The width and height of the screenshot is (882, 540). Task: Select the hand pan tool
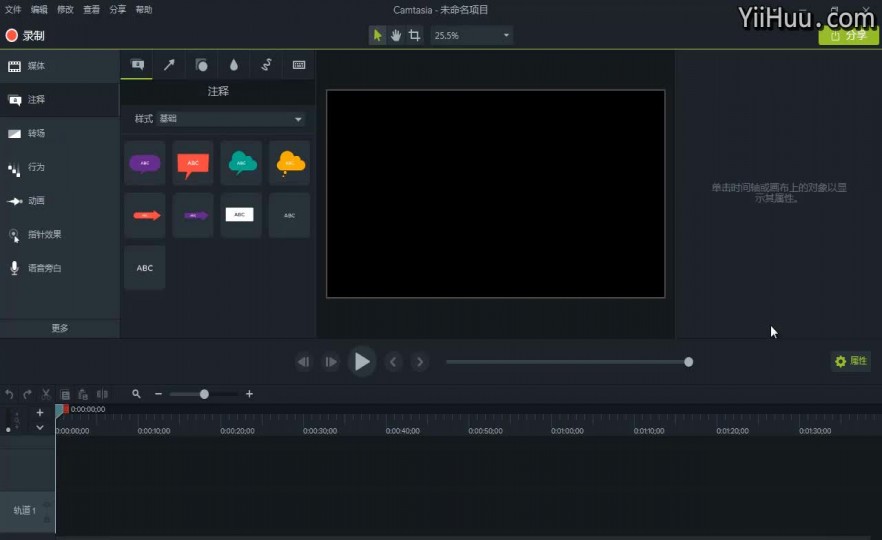(396, 35)
